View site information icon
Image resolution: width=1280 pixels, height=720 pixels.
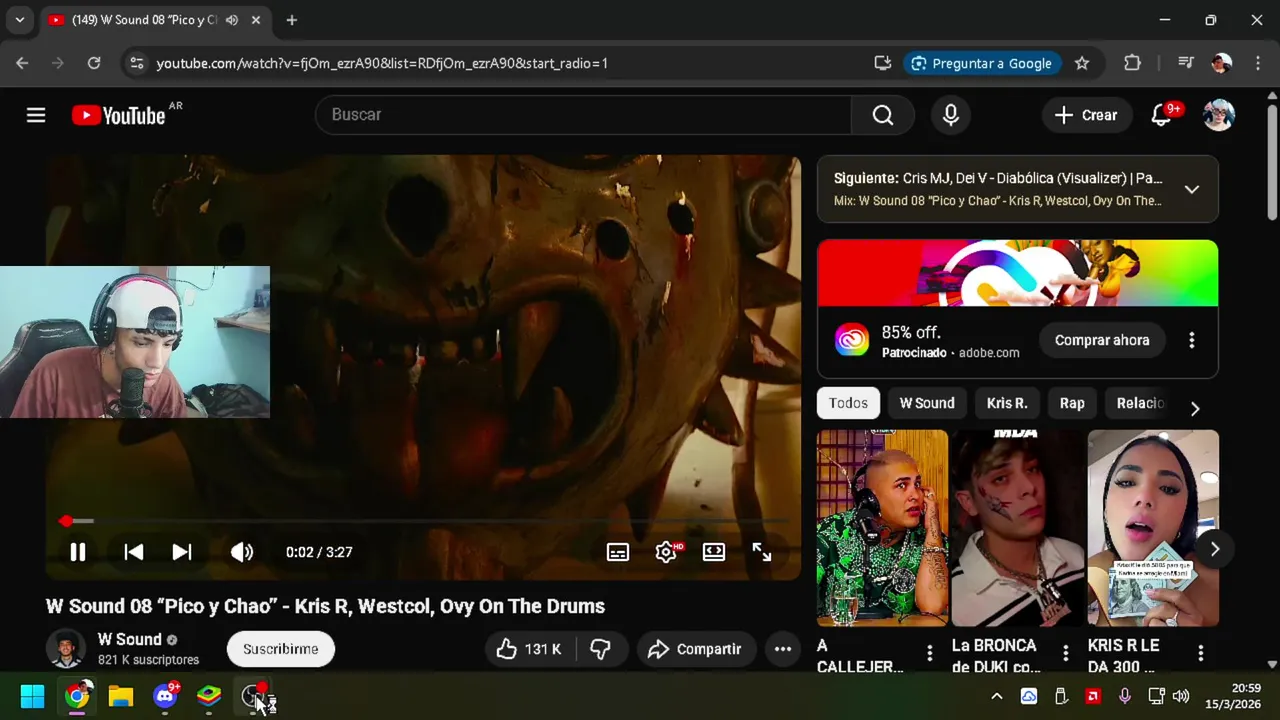tap(136, 63)
